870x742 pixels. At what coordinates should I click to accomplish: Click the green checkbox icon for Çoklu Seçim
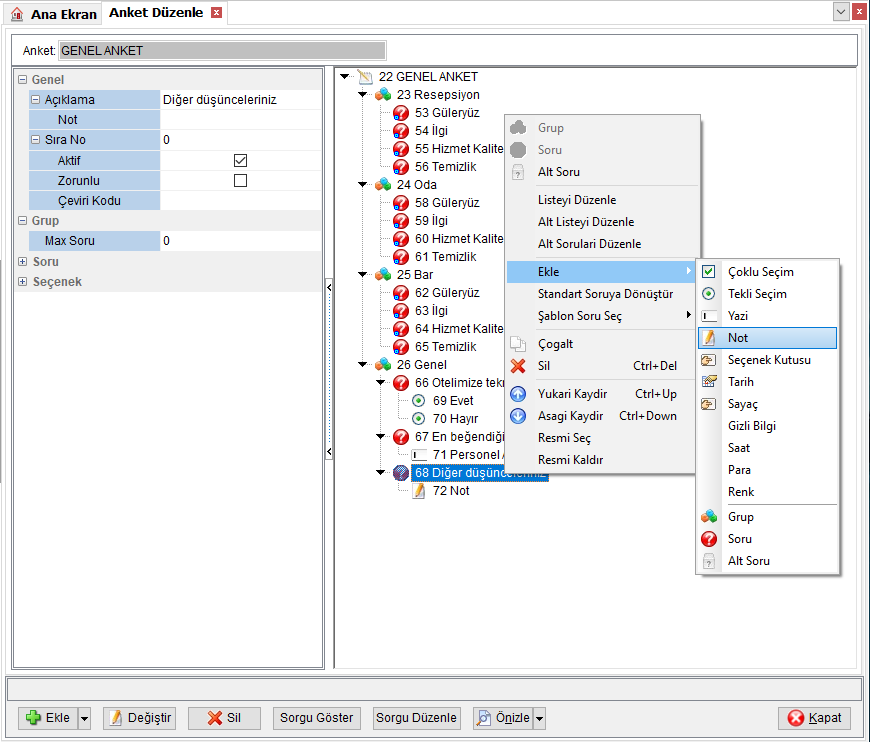tap(709, 272)
